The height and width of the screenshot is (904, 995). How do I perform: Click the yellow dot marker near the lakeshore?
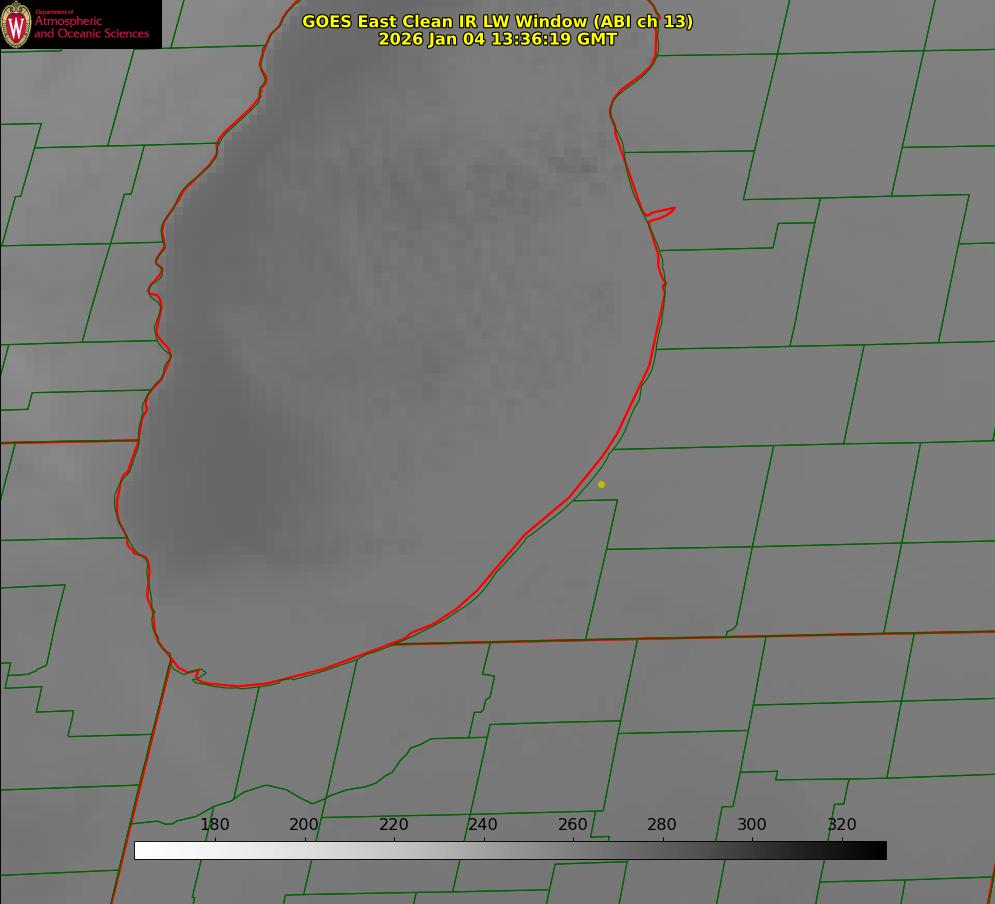(601, 484)
